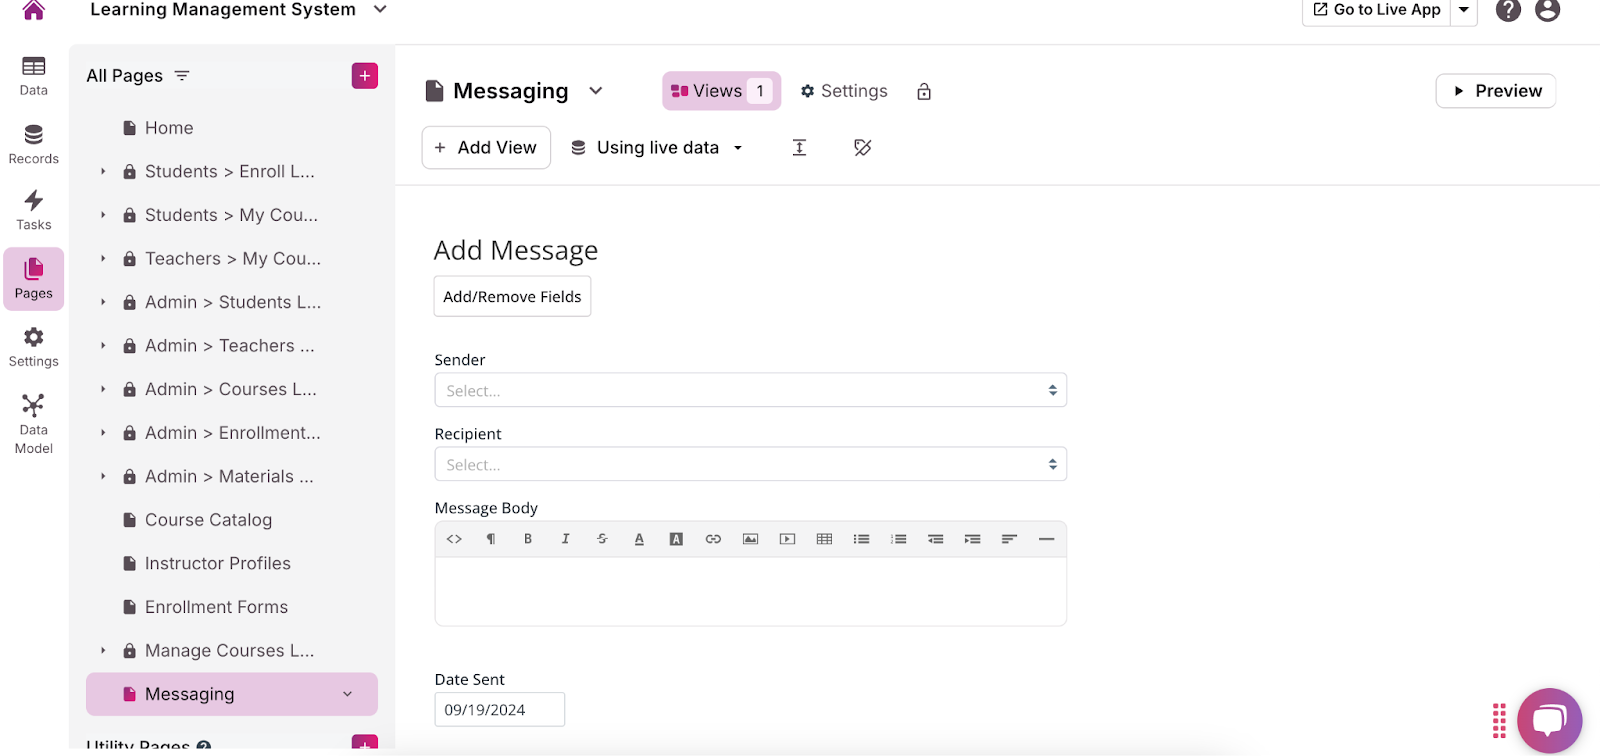Open the Data Model section
1600x756 pixels.
[x=33, y=423]
